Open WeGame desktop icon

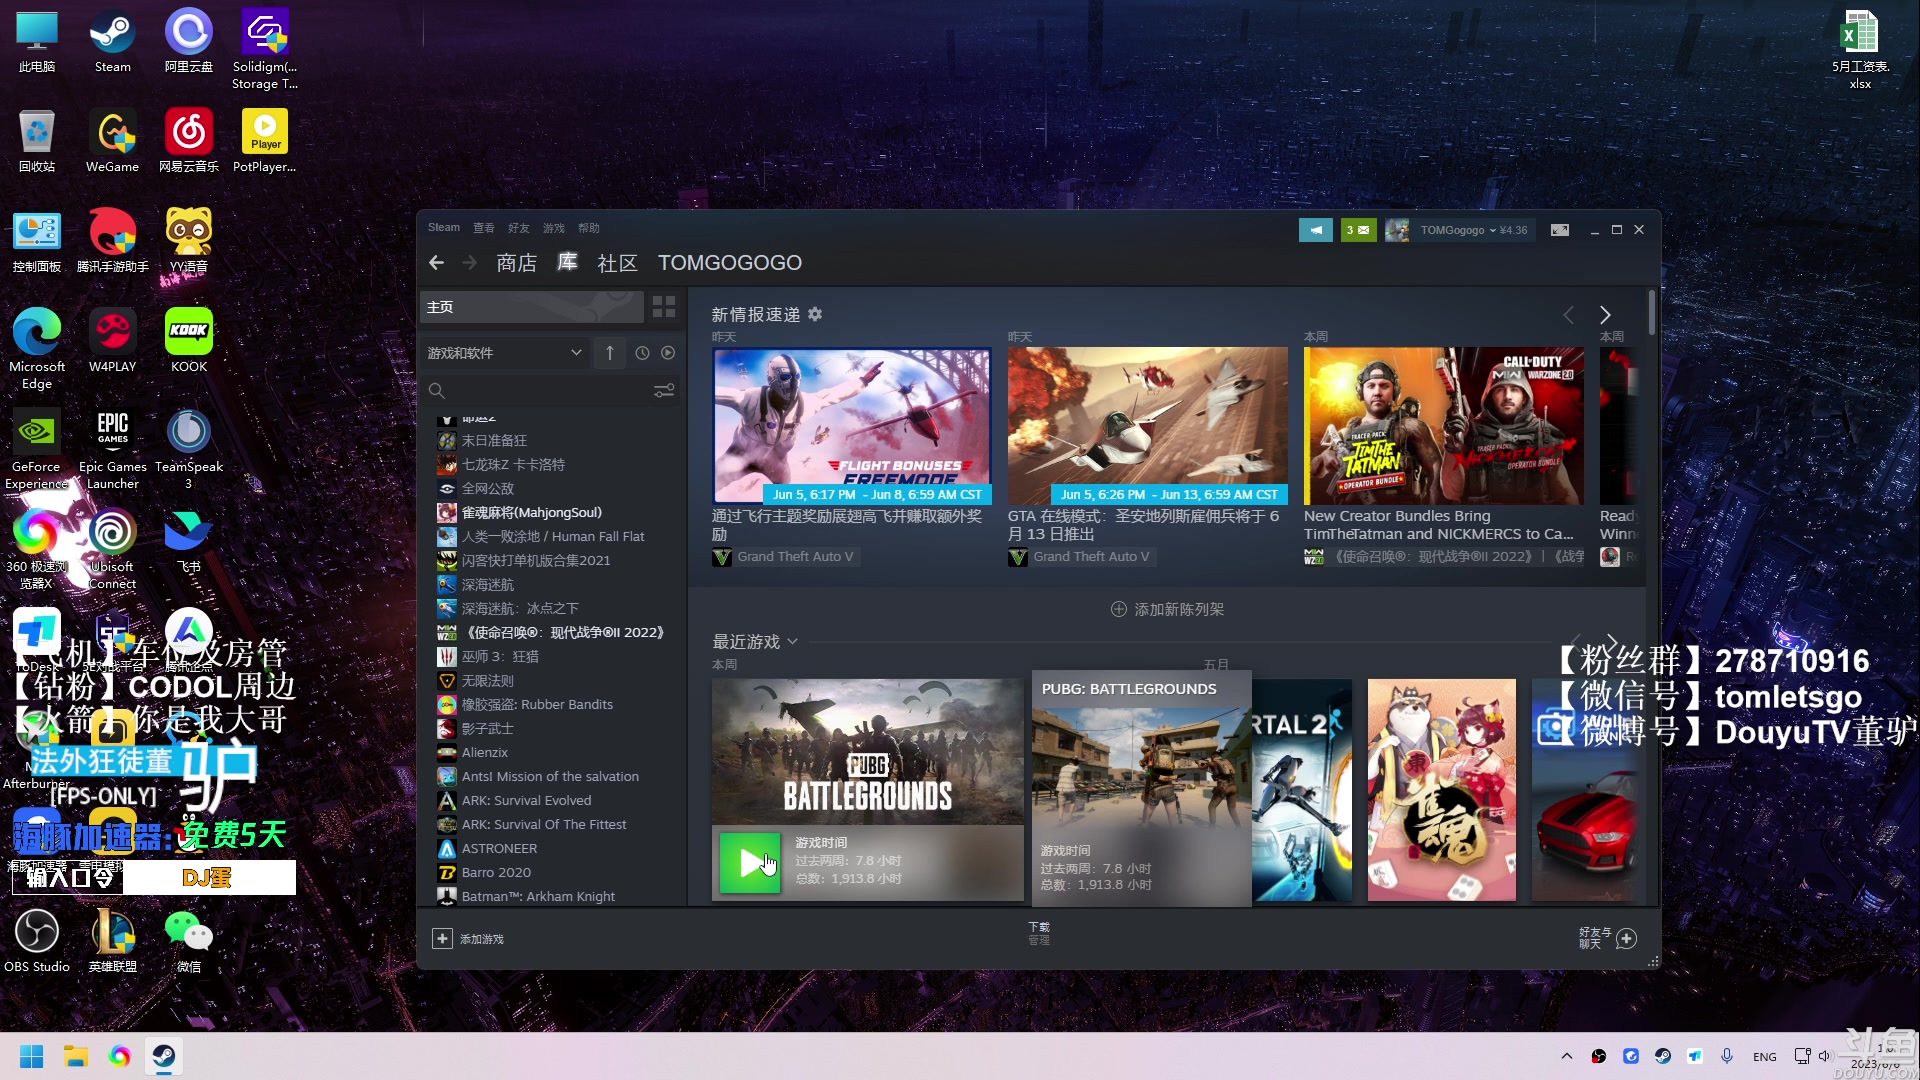click(x=112, y=141)
